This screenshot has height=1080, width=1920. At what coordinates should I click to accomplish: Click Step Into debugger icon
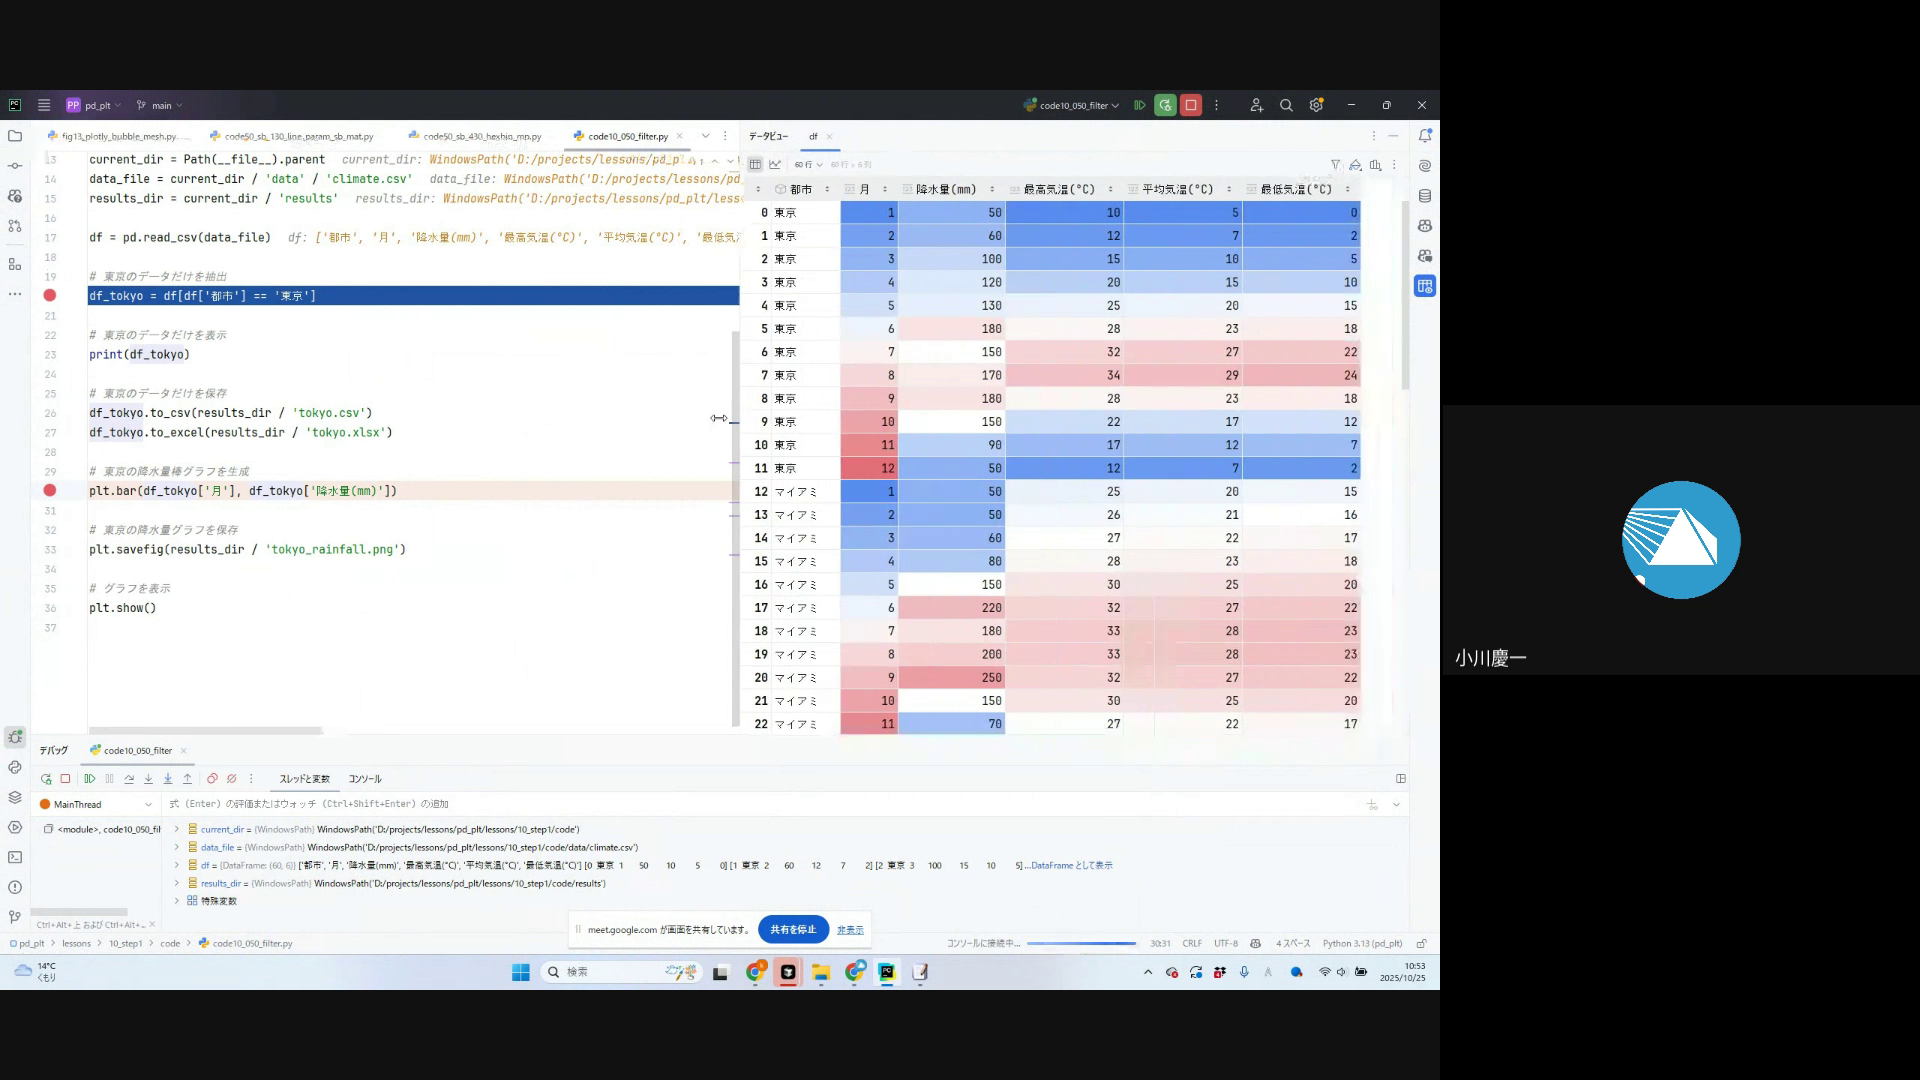click(148, 779)
